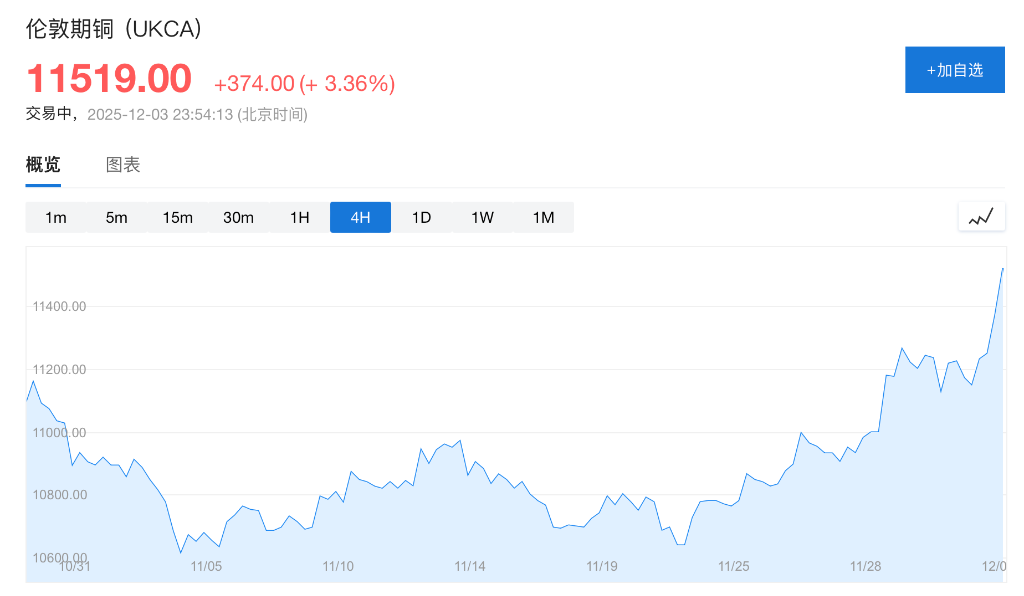The width and height of the screenshot is (1024, 596).
Task: Click the line chart style icon
Action: click(x=981, y=216)
